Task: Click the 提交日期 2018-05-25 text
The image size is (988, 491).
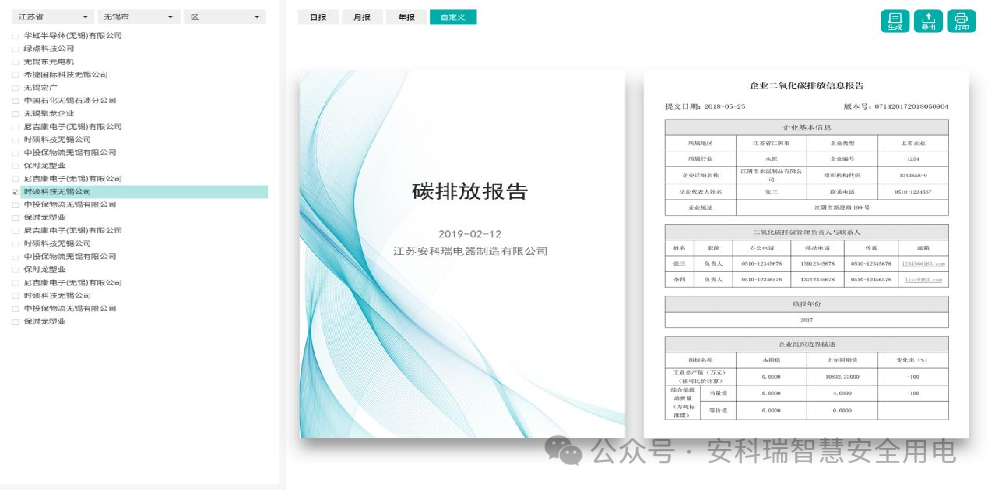Action: (x=705, y=107)
